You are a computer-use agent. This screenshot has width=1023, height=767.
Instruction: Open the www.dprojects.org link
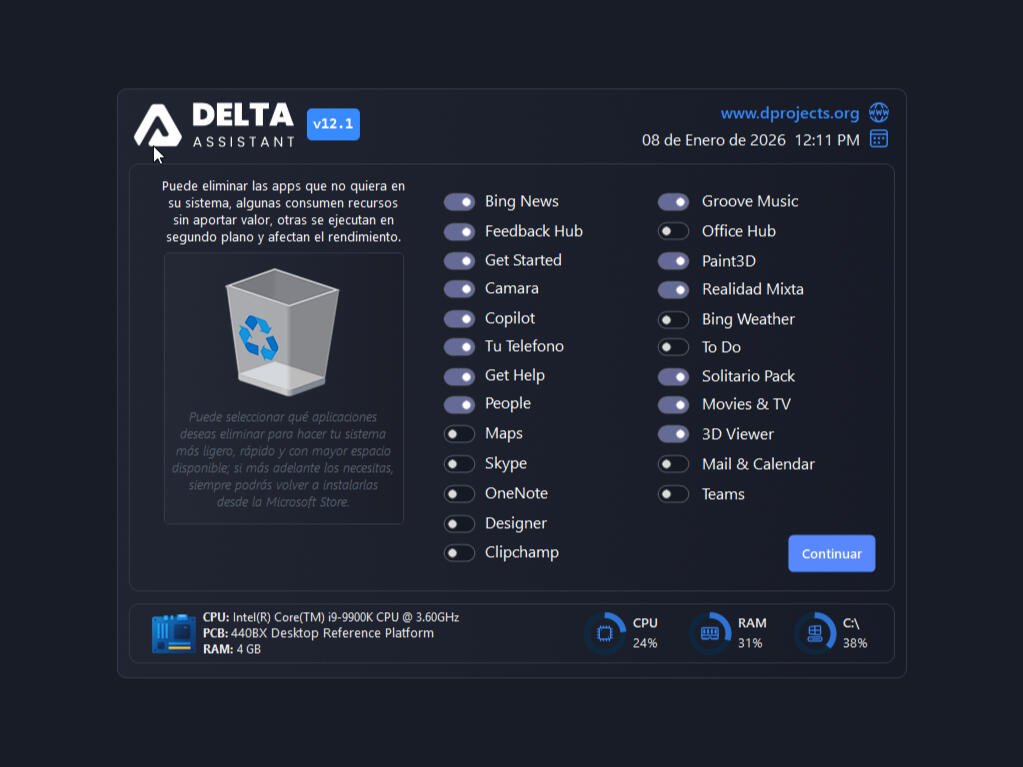tap(789, 113)
